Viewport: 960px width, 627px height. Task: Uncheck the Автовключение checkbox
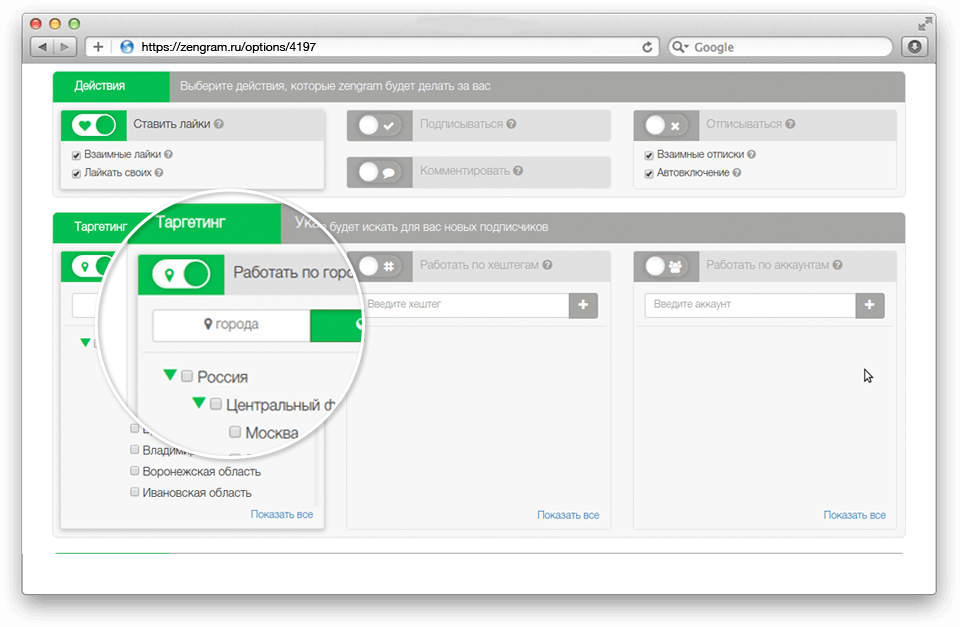[649, 173]
